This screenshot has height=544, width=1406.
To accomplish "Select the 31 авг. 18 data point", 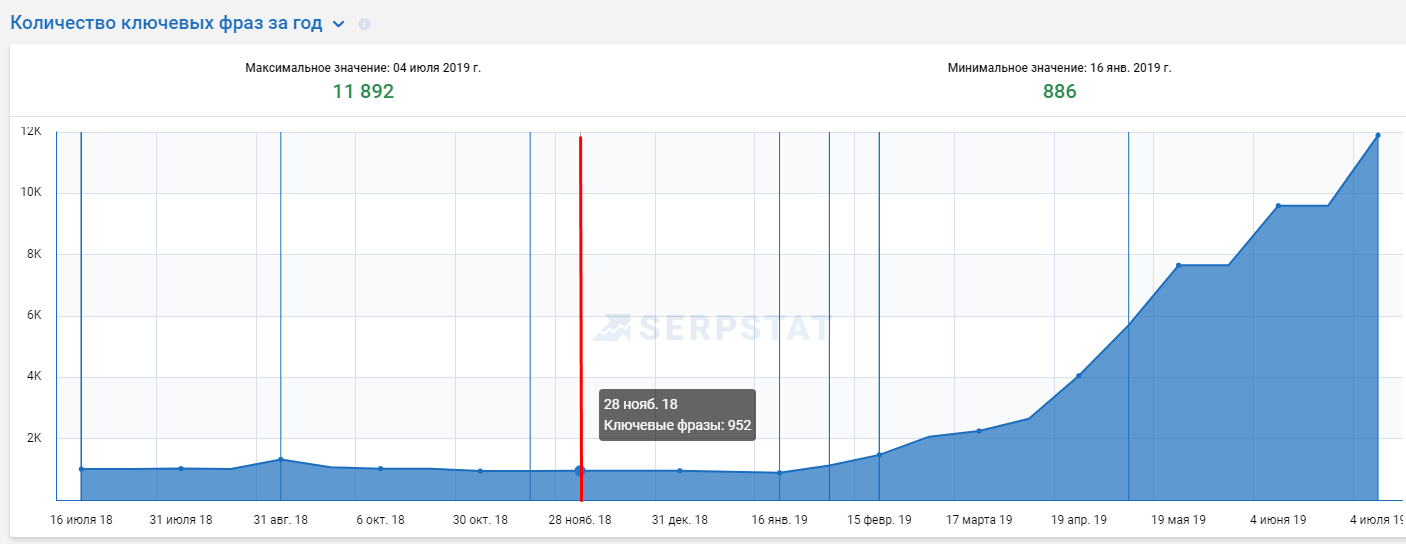I will tap(280, 459).
